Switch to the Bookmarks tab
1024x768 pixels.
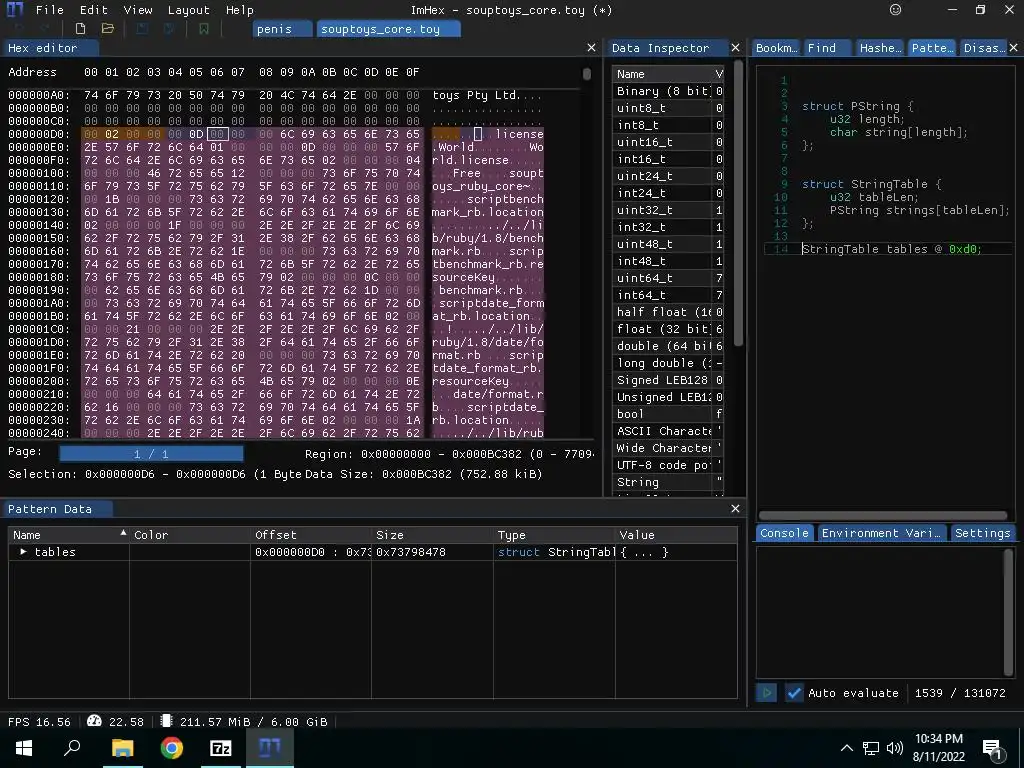pyautogui.click(x=776, y=48)
